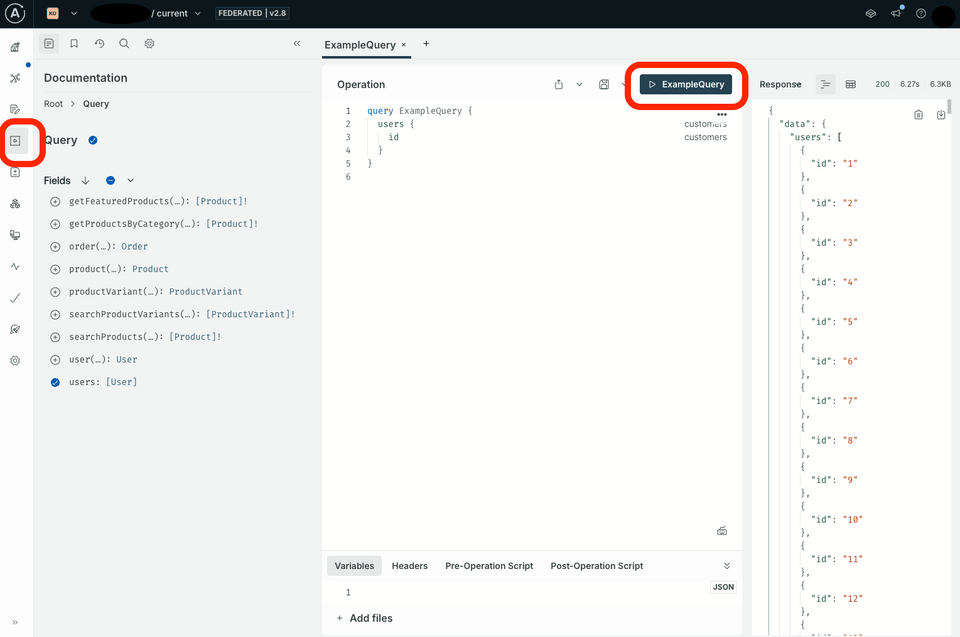
Task: Click the keyboard shortcuts icon in editor
Action: point(722,531)
